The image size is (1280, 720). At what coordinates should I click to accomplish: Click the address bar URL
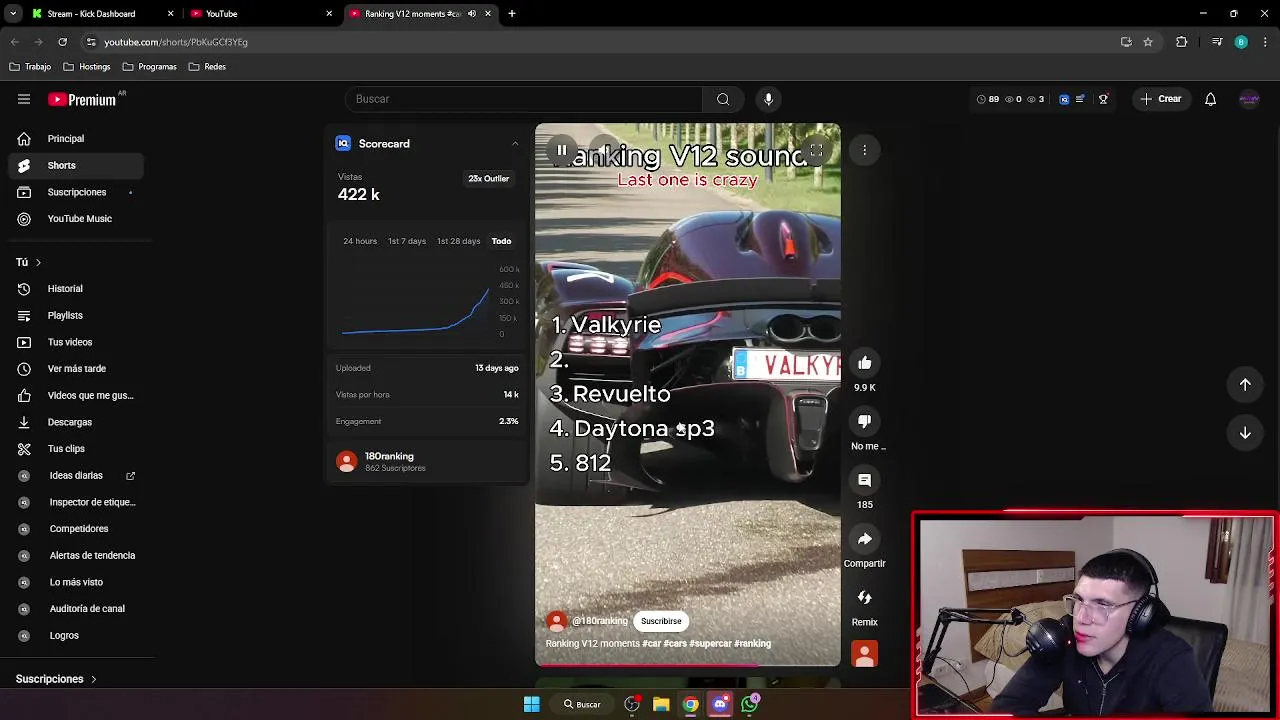point(176,42)
